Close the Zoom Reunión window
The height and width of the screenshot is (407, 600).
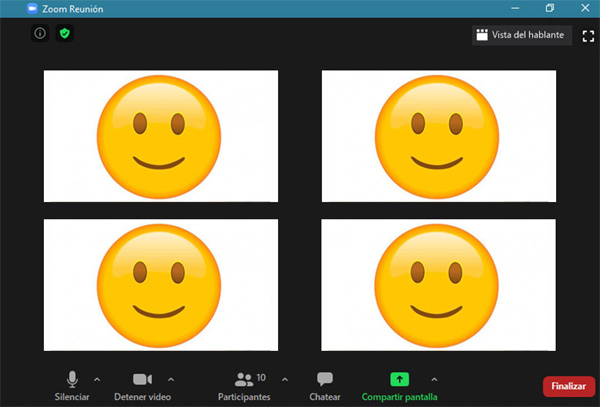pos(585,8)
